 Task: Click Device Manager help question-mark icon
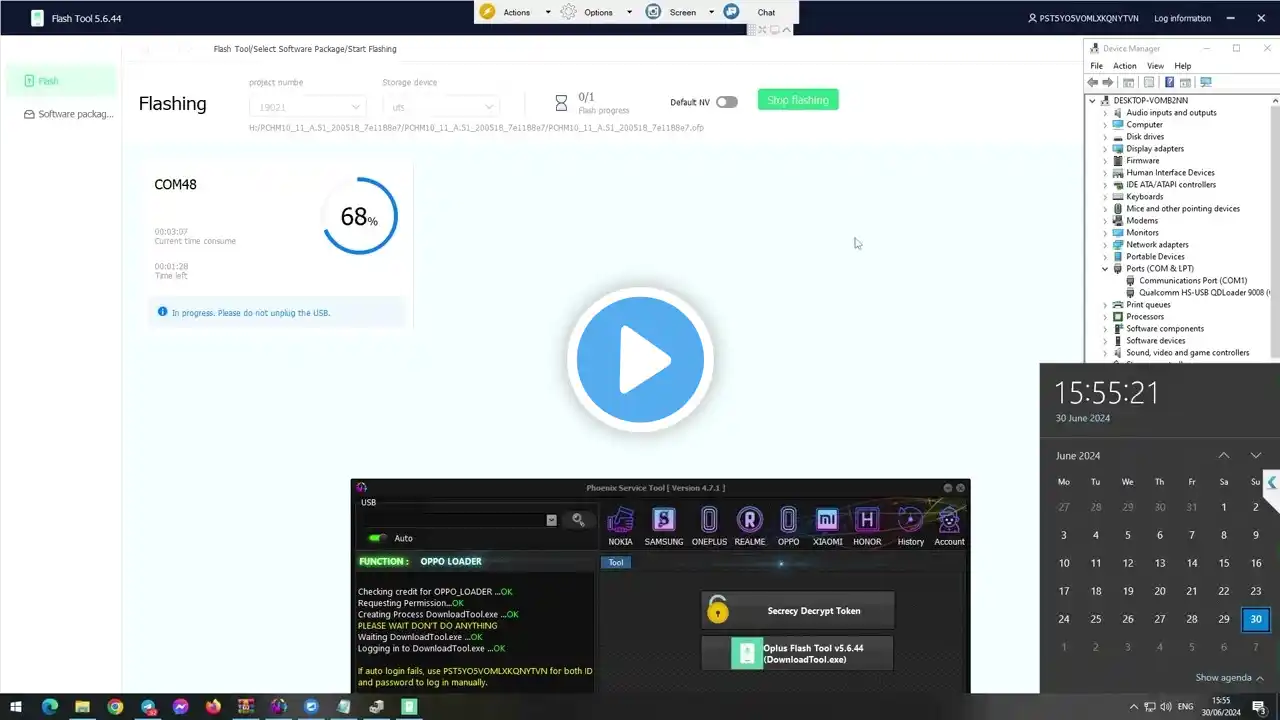(1169, 82)
